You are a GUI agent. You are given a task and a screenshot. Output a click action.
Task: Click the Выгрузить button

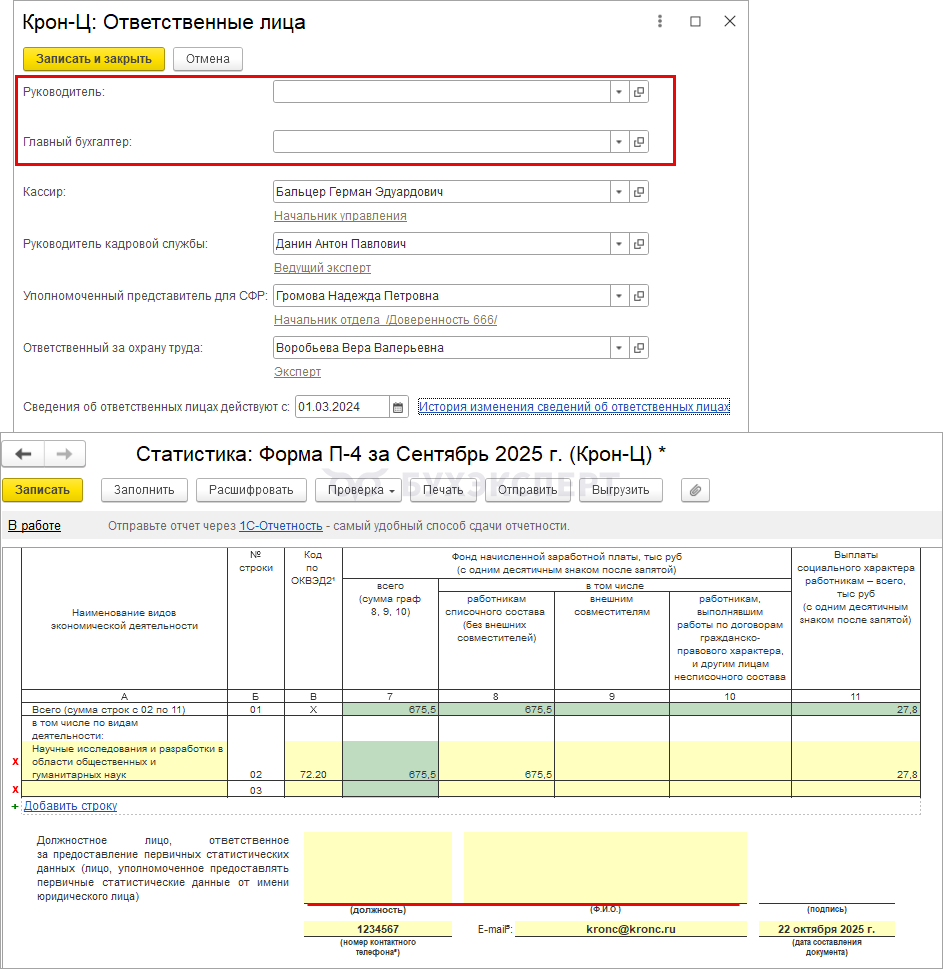click(x=620, y=490)
